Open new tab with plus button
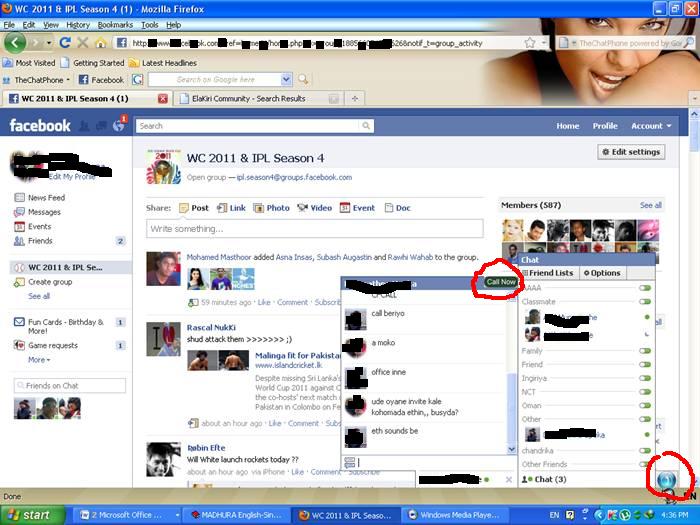 (355, 99)
